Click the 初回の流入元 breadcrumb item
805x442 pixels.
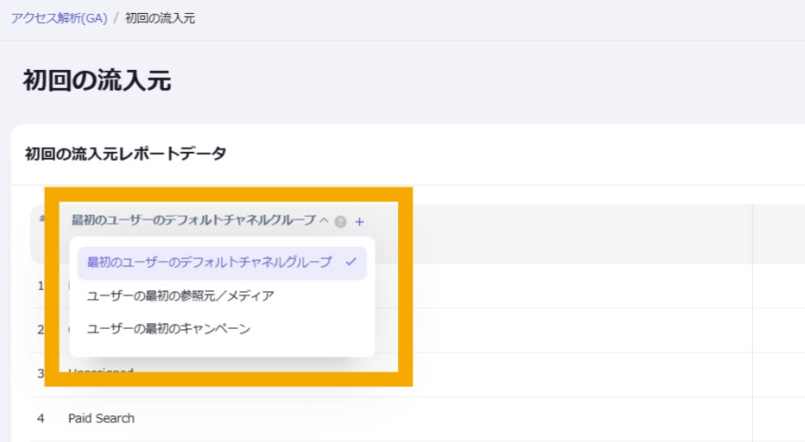pos(160,19)
